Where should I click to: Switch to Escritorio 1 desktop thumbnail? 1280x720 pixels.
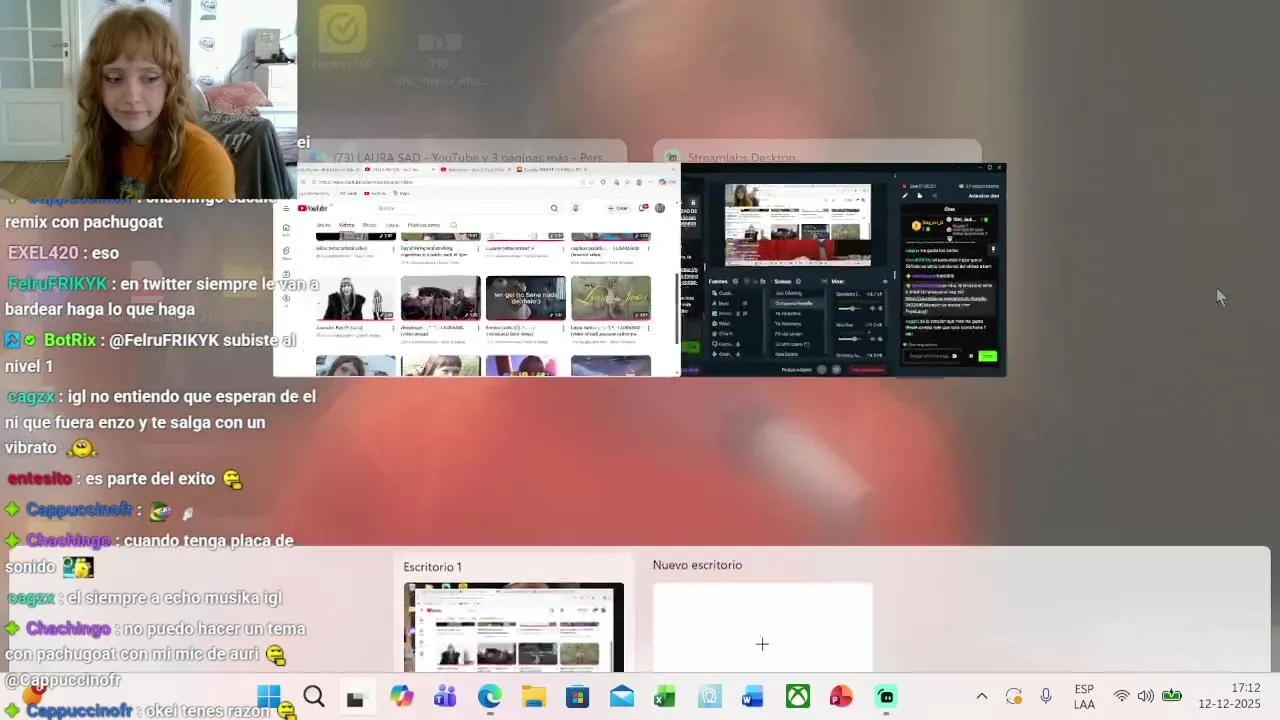point(514,627)
